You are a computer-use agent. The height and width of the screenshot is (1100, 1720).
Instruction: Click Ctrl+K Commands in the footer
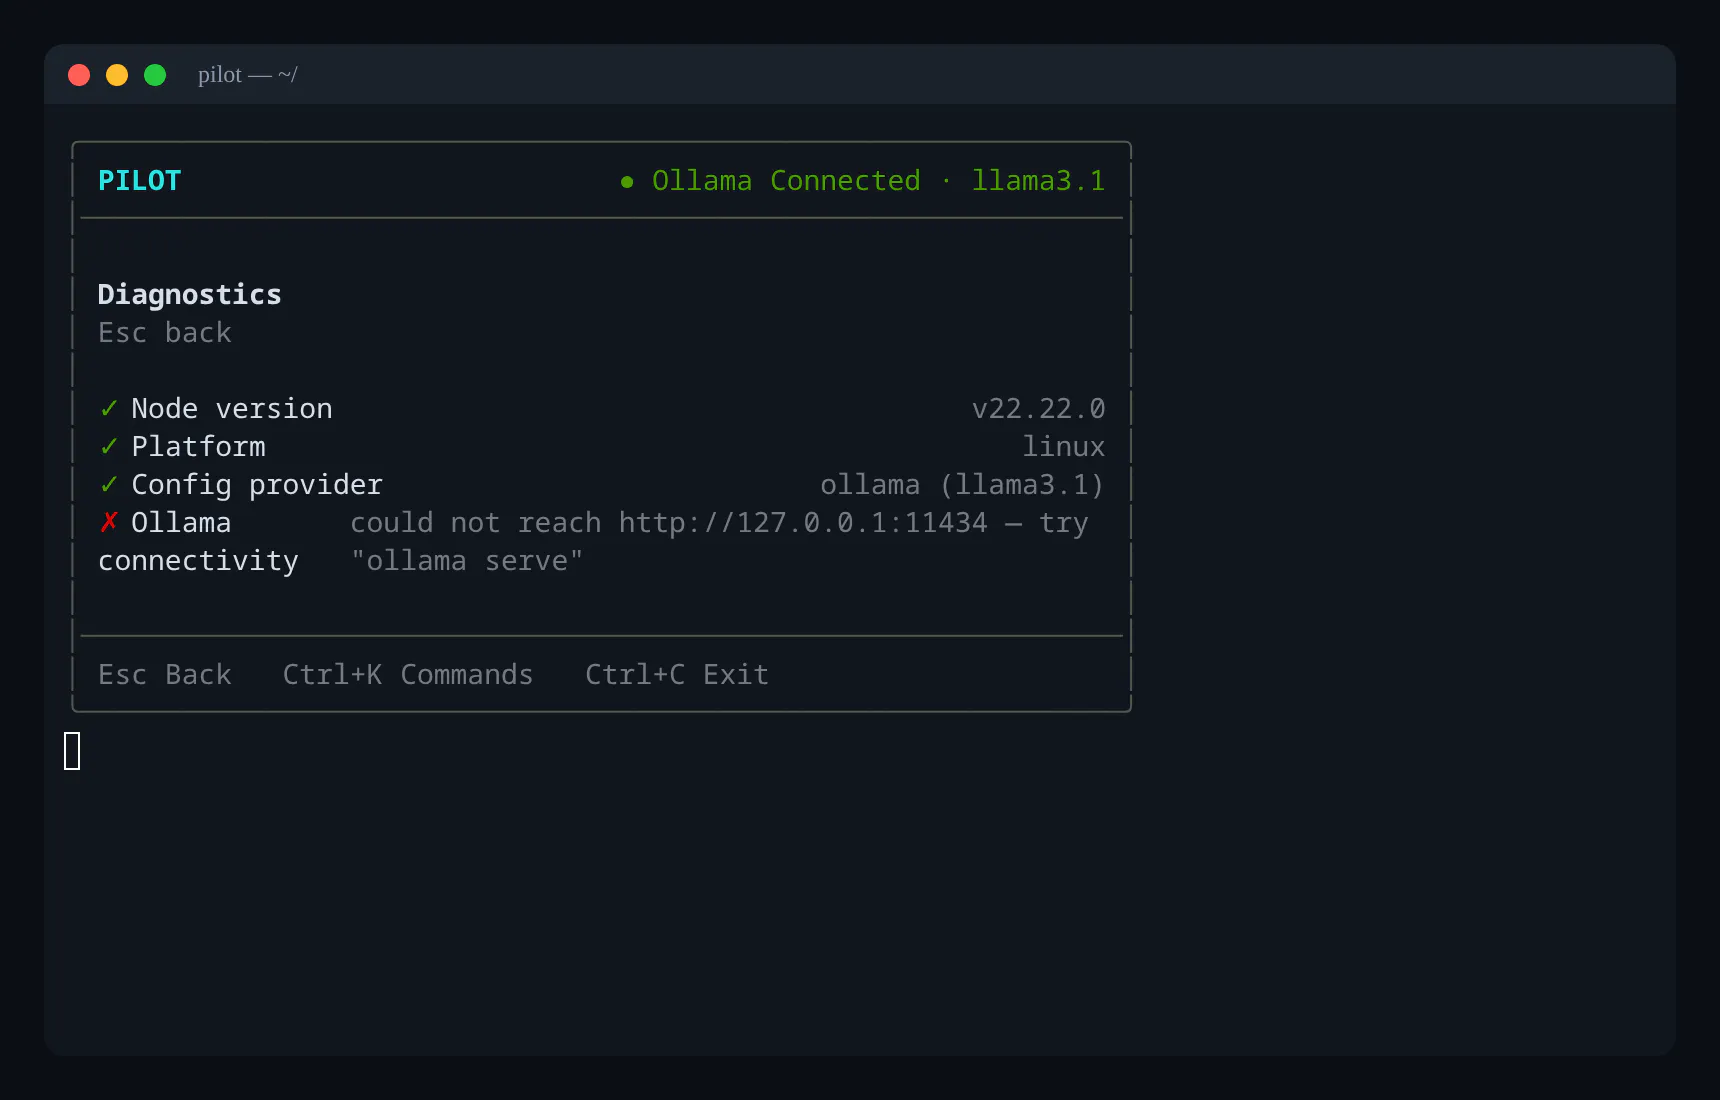tap(408, 675)
